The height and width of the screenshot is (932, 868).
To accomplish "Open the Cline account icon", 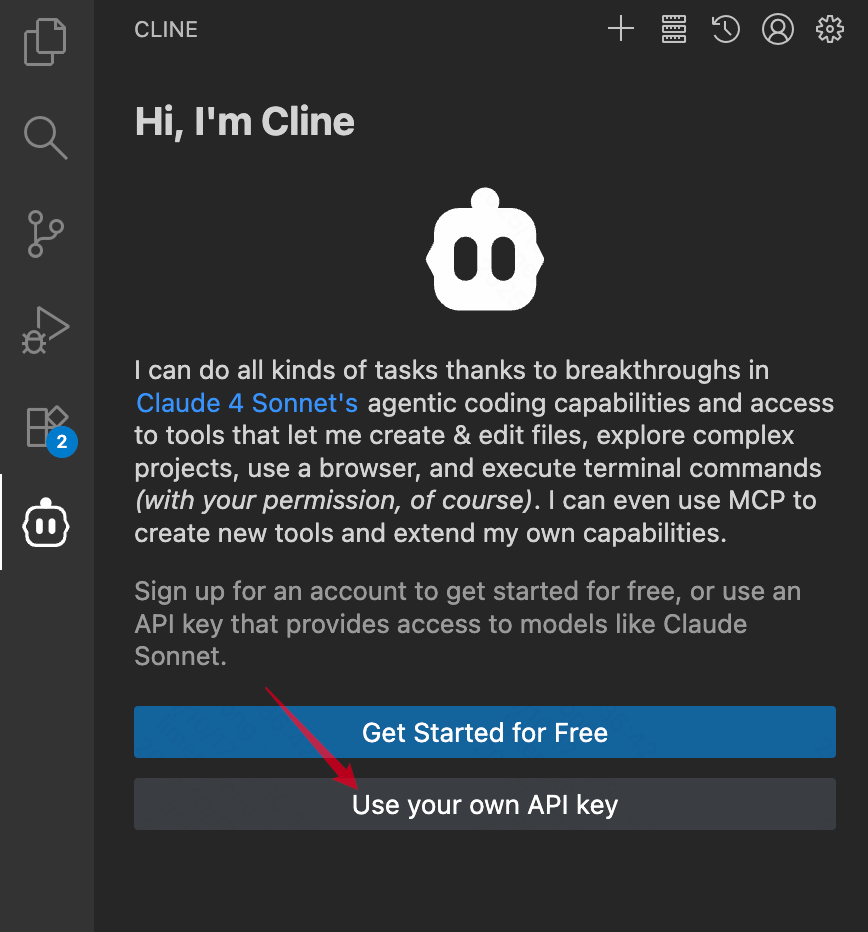I will click(778, 29).
